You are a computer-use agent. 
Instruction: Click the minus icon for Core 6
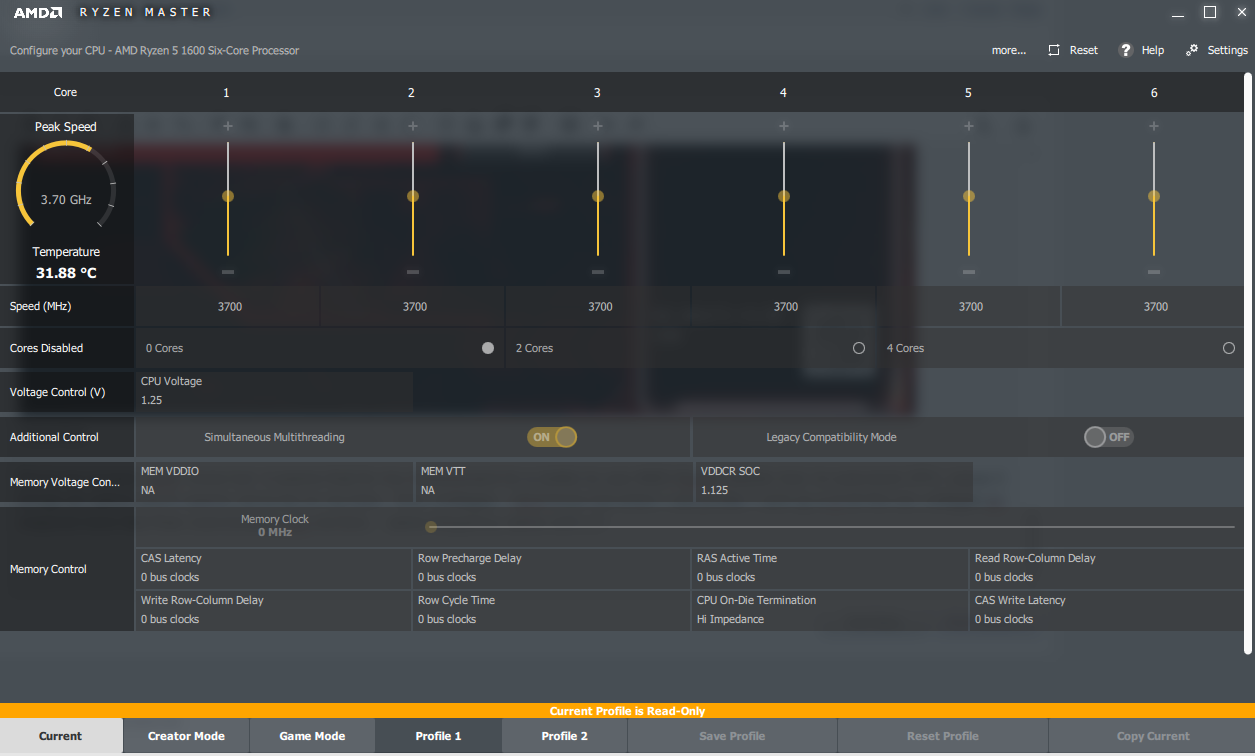(x=1154, y=272)
